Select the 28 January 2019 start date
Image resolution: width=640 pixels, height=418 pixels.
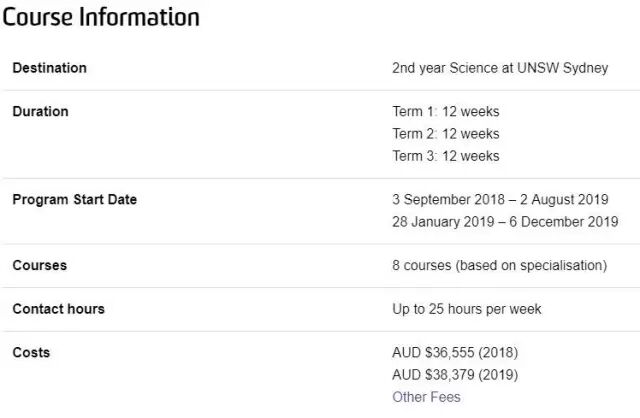[x=442, y=222]
